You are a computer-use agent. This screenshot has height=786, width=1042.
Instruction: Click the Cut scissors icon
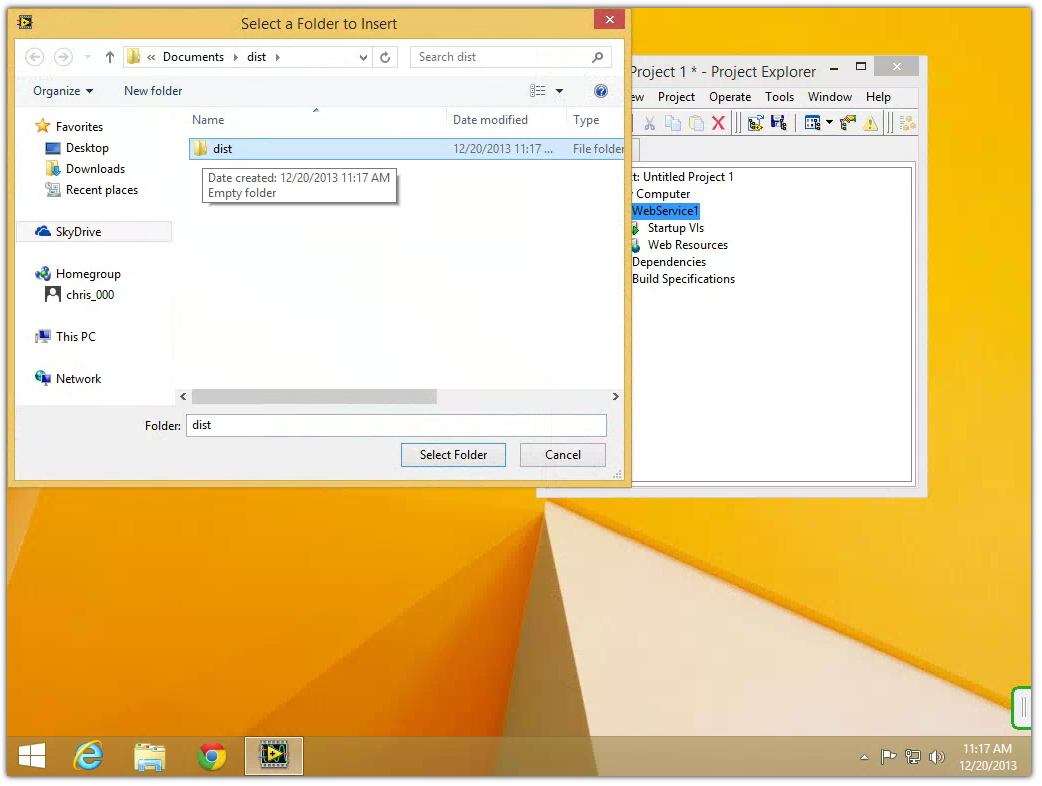[649, 123]
